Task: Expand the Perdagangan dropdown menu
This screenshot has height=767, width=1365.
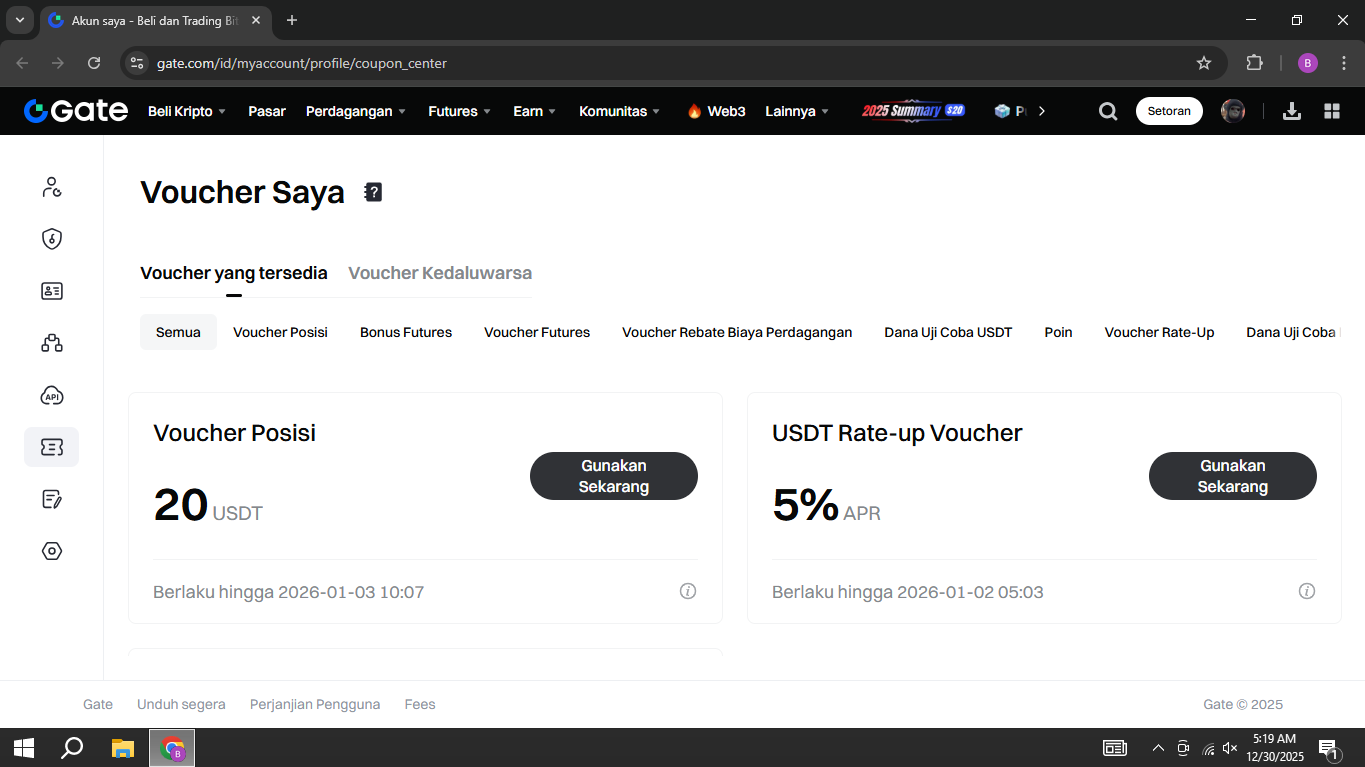Action: (x=355, y=111)
